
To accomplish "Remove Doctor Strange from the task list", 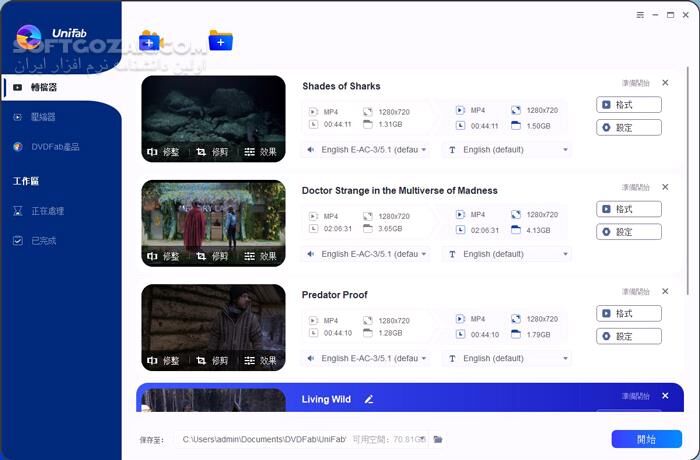I will coord(664,187).
